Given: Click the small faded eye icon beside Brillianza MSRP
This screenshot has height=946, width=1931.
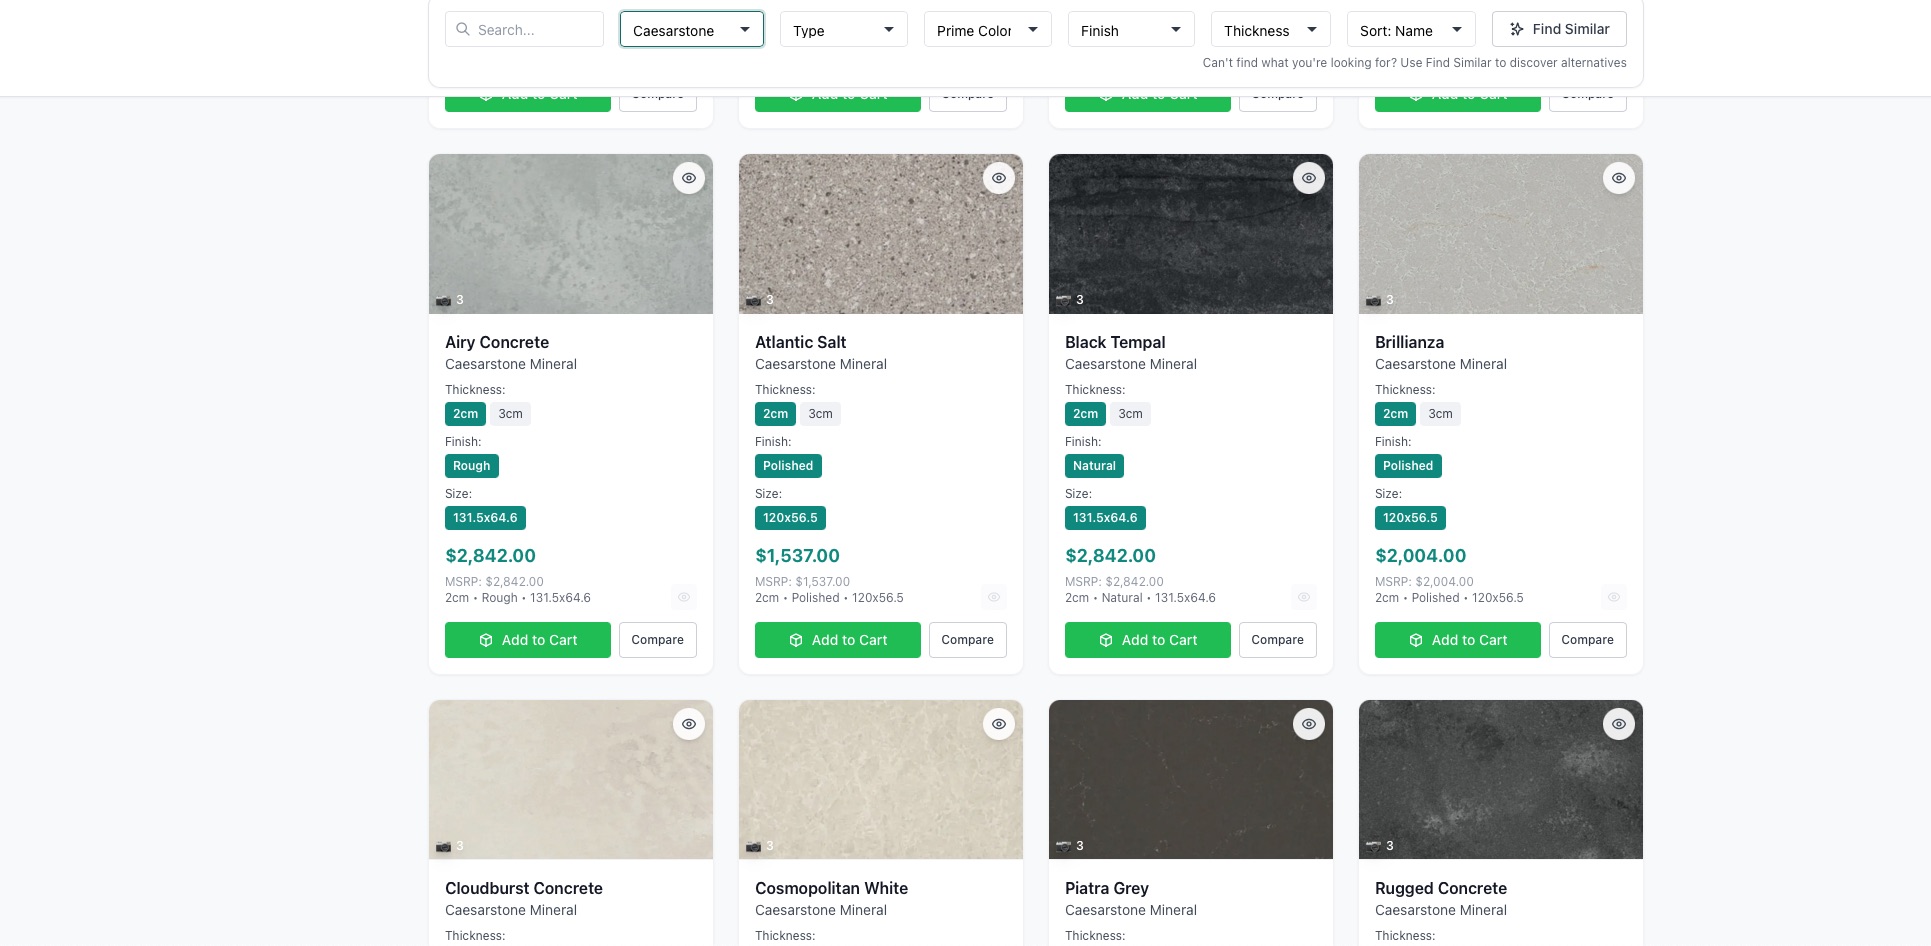Looking at the screenshot, I should pyautogui.click(x=1614, y=597).
